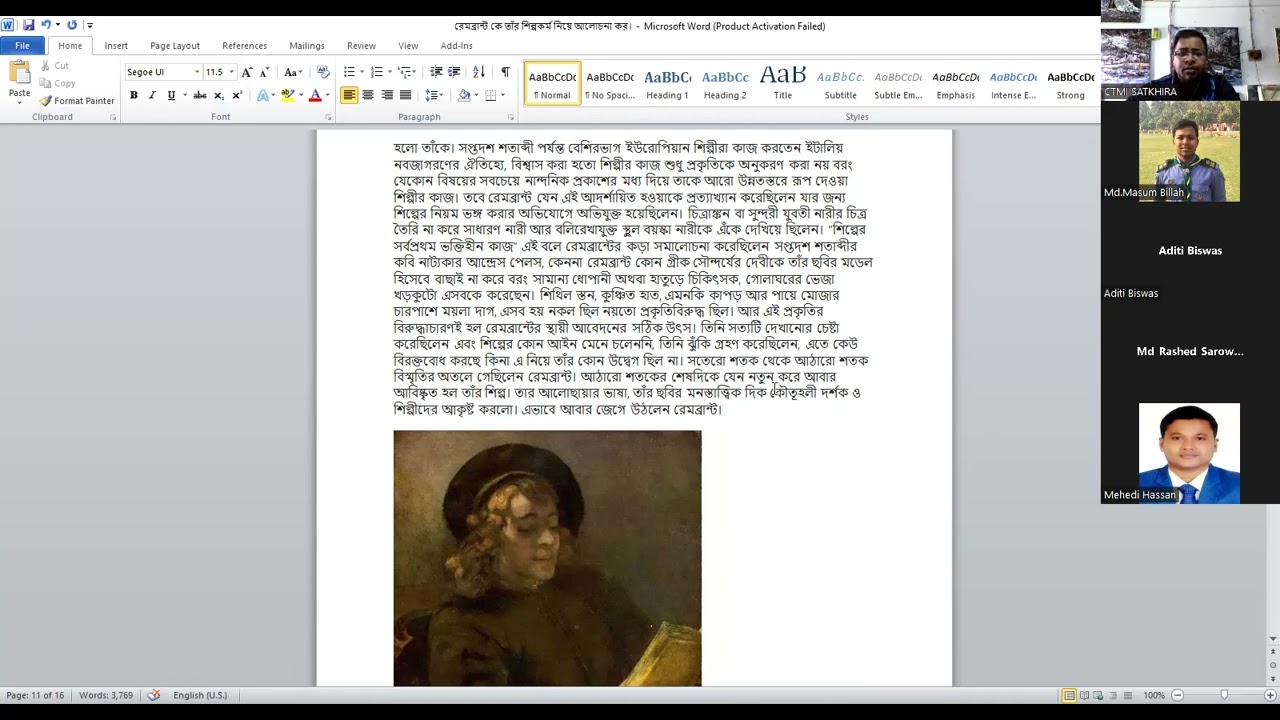The image size is (1280, 720).
Task: Open the Text Effects menu
Action: 264,95
